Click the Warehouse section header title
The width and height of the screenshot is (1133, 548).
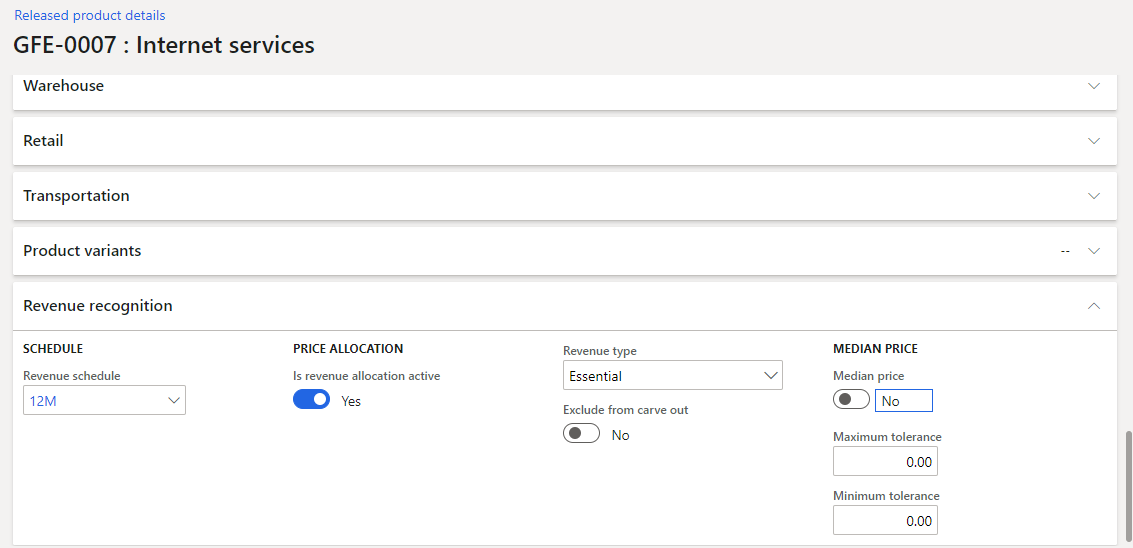[64, 86]
